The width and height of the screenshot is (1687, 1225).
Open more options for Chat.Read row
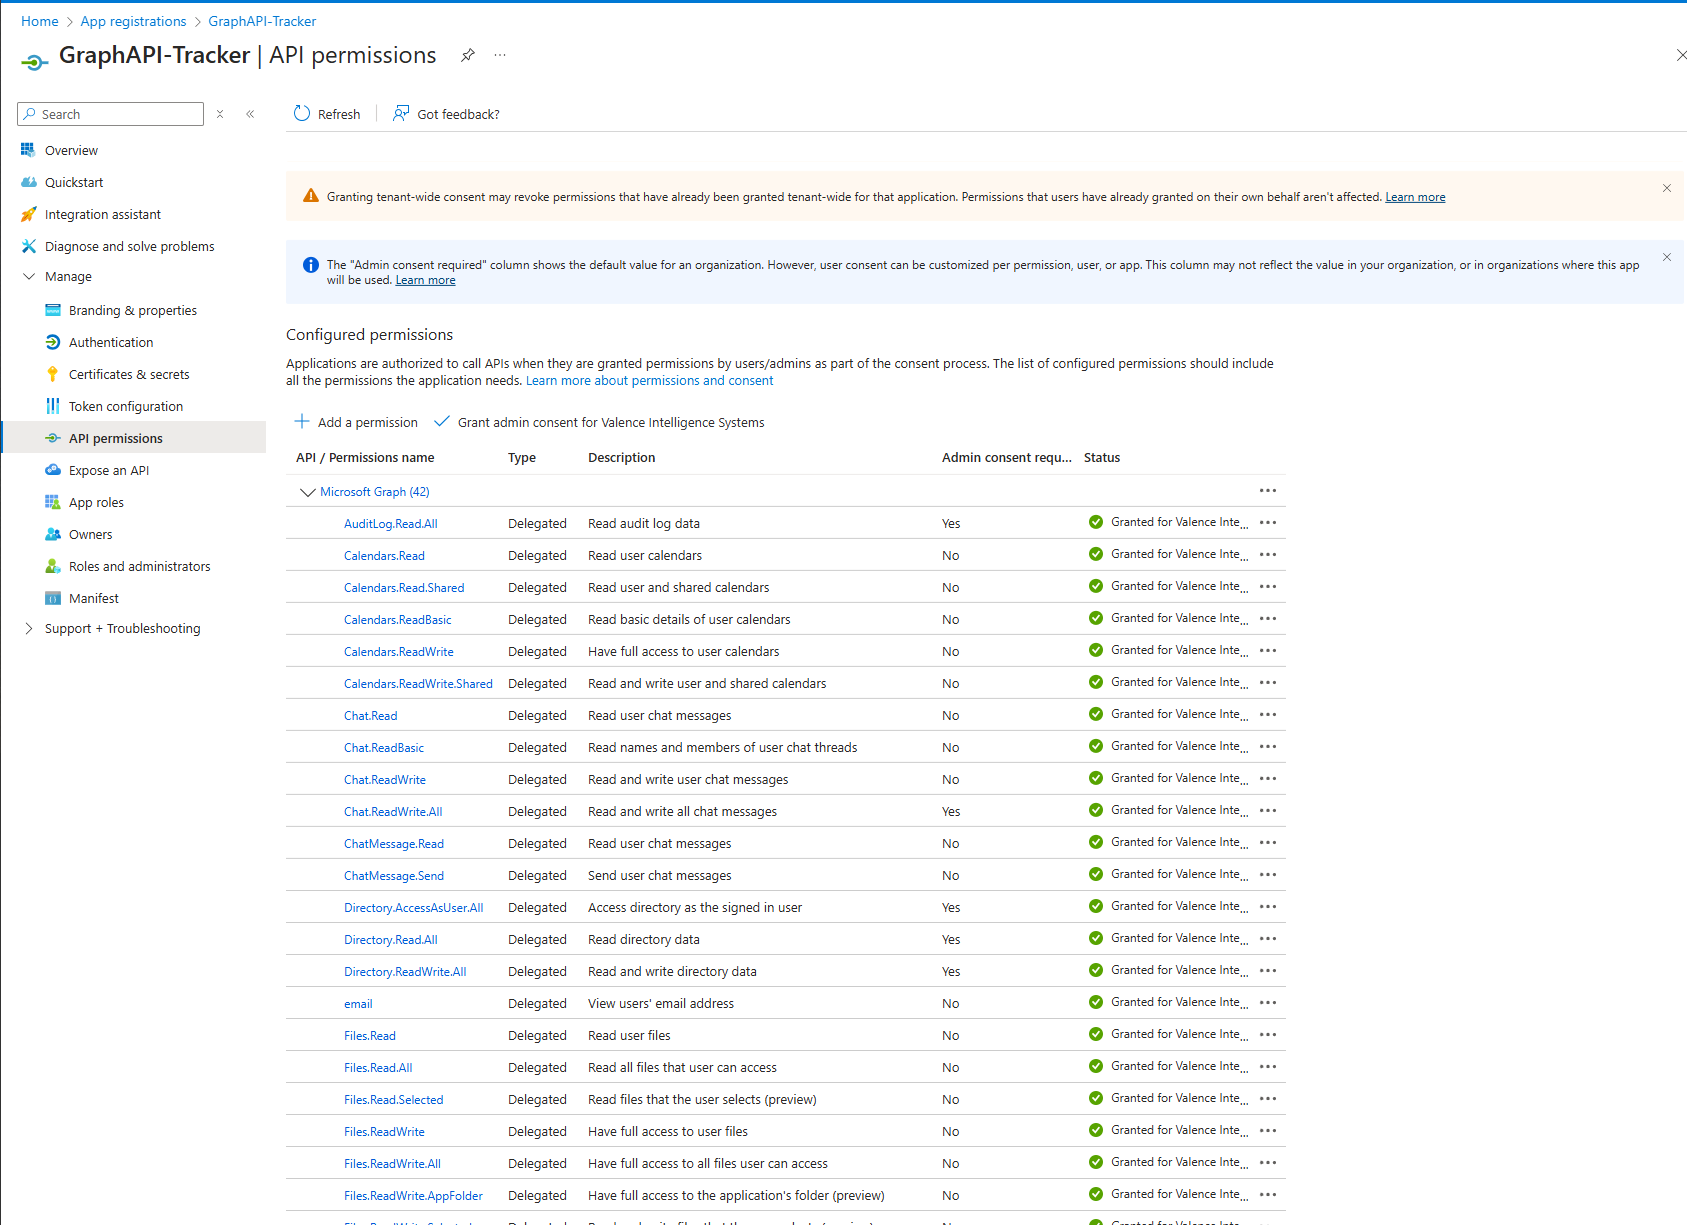(x=1268, y=714)
